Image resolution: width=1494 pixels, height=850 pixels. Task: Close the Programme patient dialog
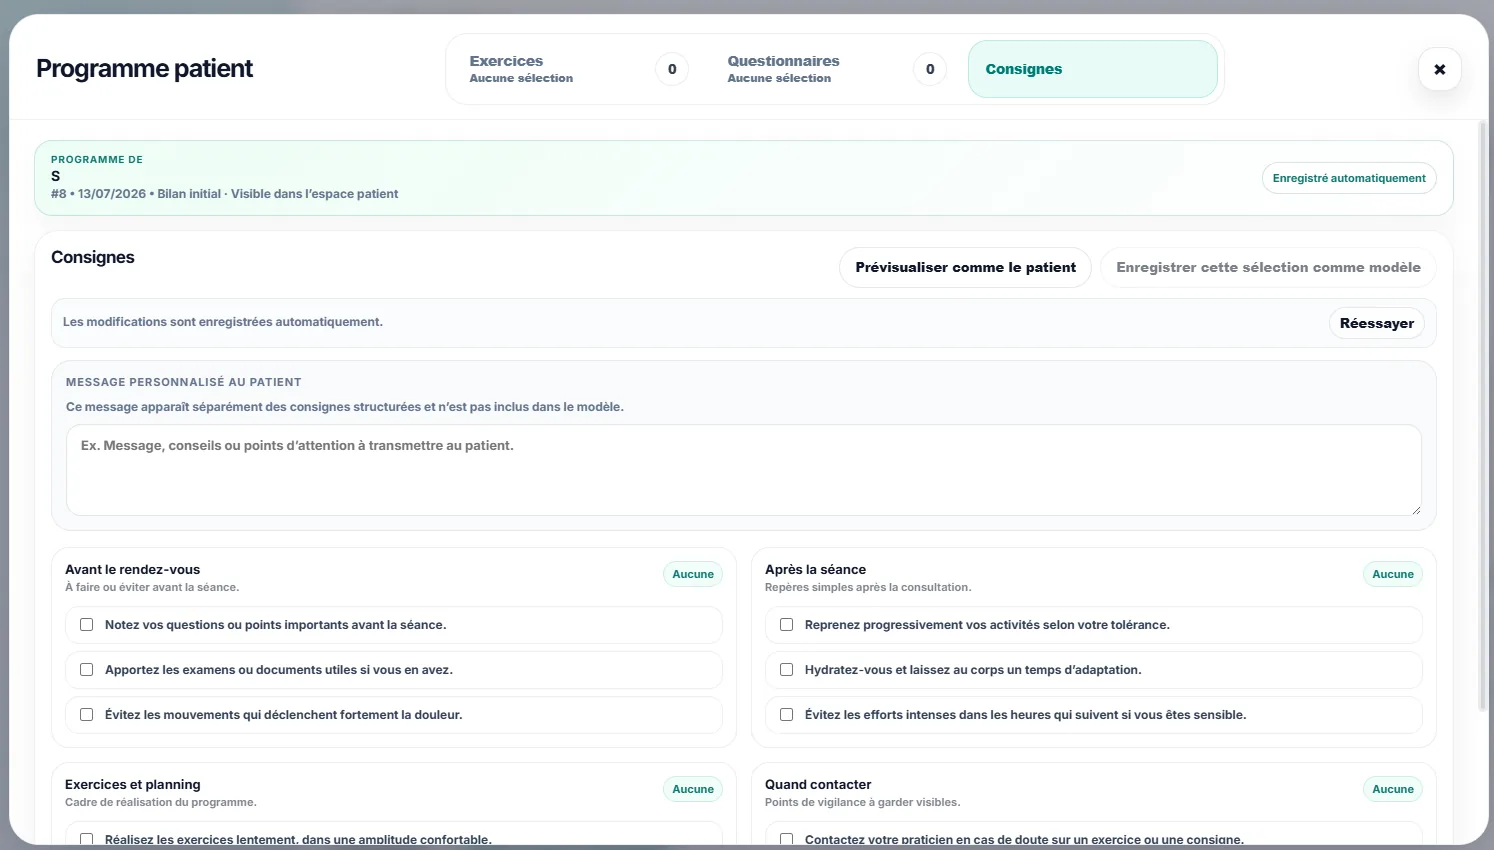(1439, 69)
